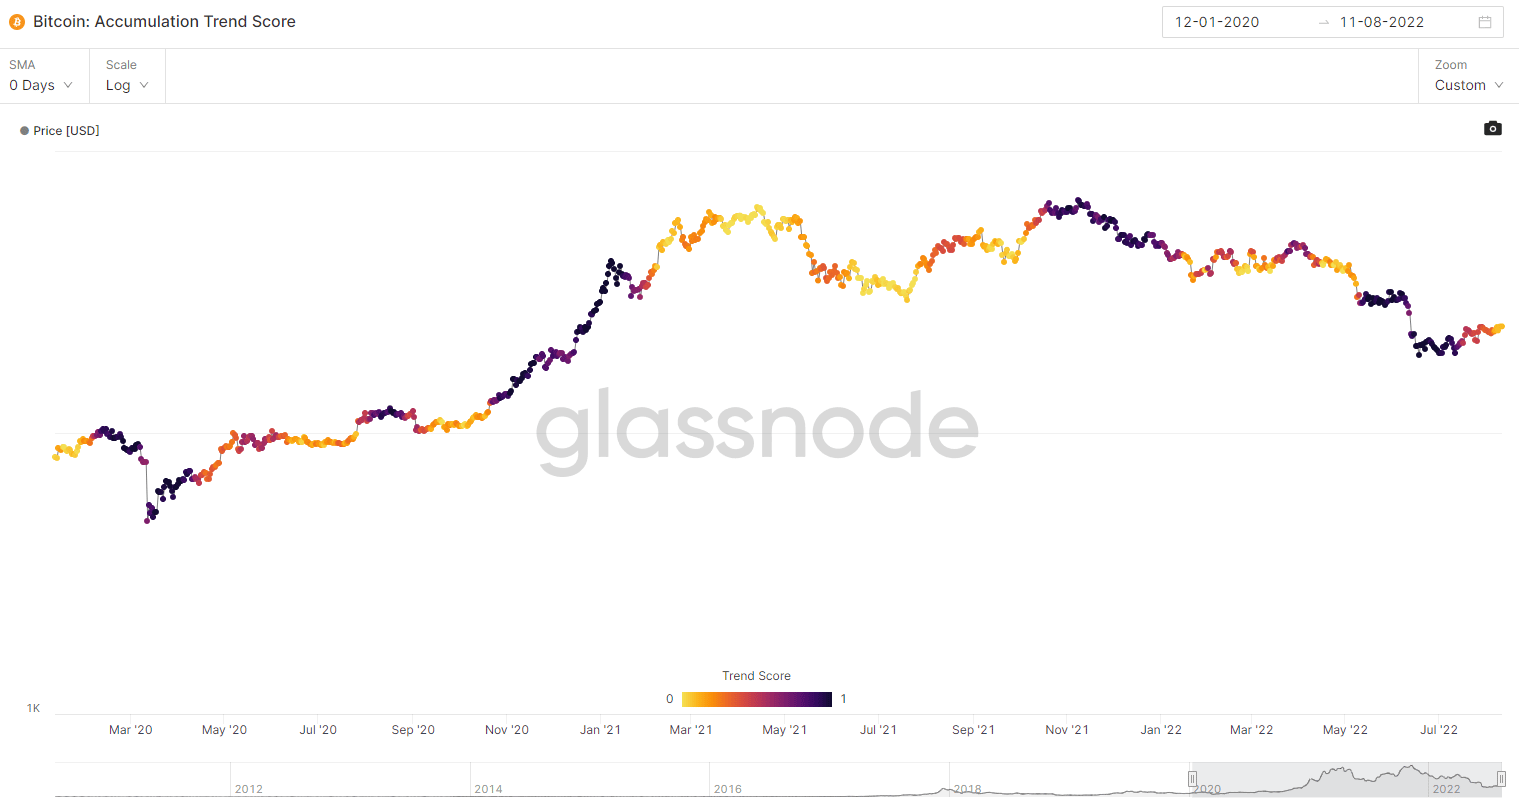Grab the right range selector handle

coord(1501,779)
